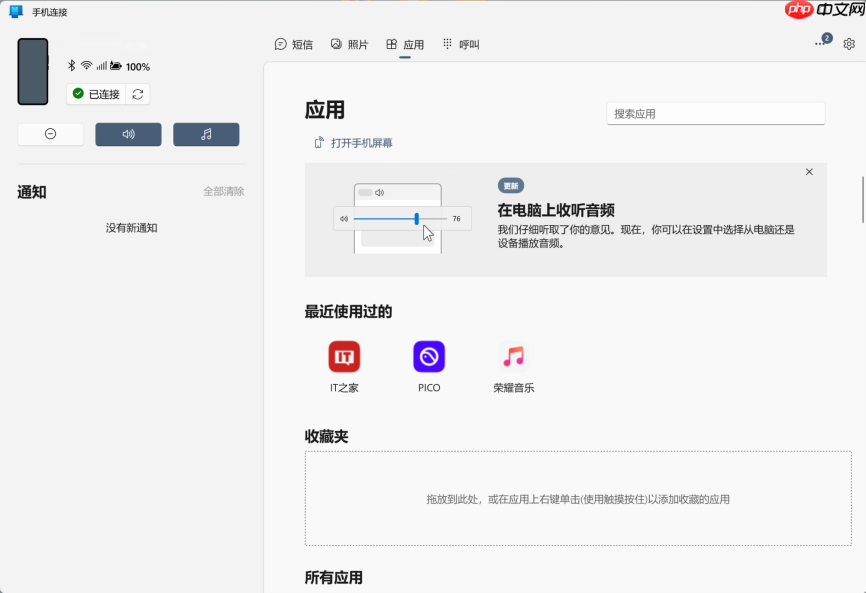Launch the IT之家 app

tap(344, 356)
